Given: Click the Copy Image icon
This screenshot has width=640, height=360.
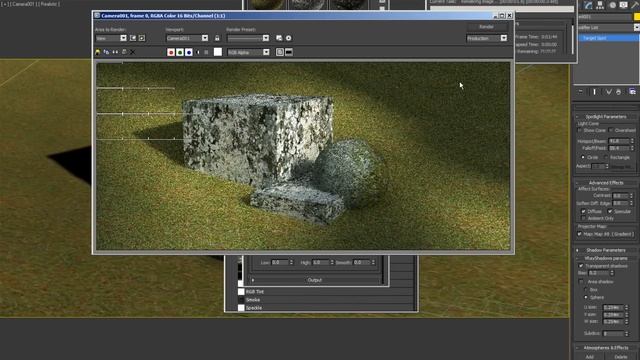Looking at the screenshot, I should click(x=106, y=52).
